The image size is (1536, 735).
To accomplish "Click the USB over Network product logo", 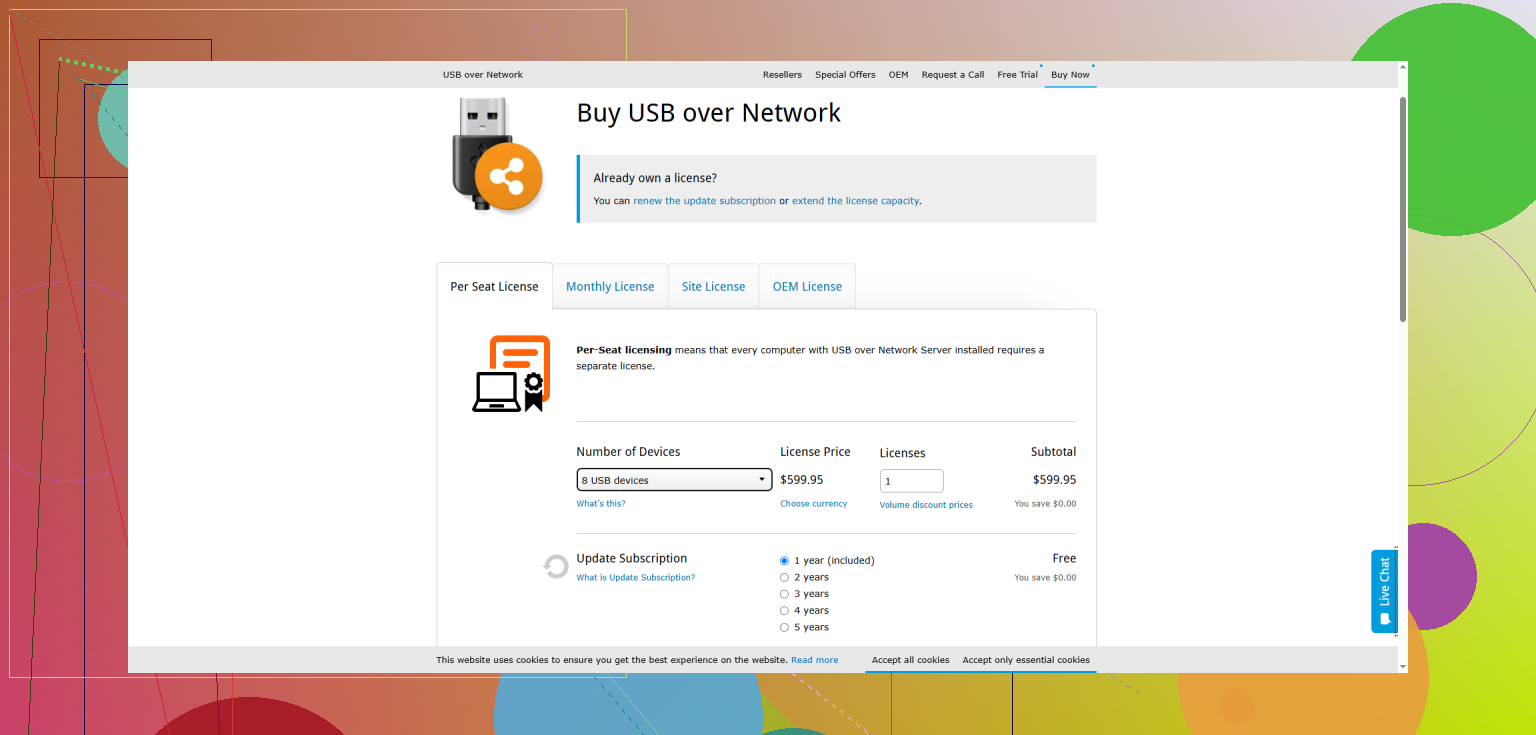I will click(496, 156).
